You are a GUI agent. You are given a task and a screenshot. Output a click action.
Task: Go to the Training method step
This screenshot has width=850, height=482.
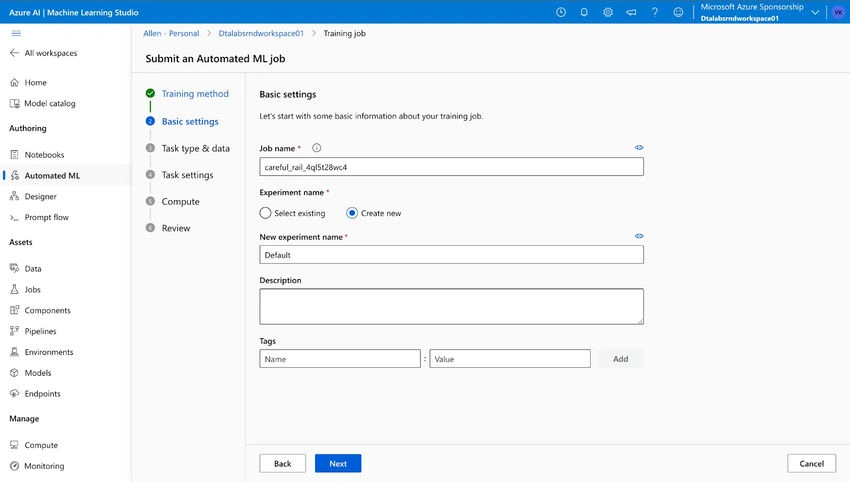[195, 94]
